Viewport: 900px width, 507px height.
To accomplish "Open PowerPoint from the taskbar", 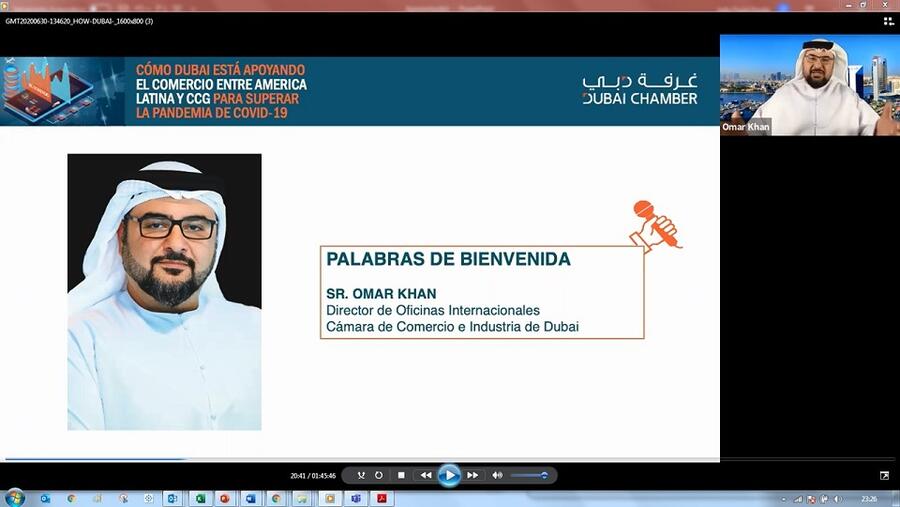I will point(224,498).
